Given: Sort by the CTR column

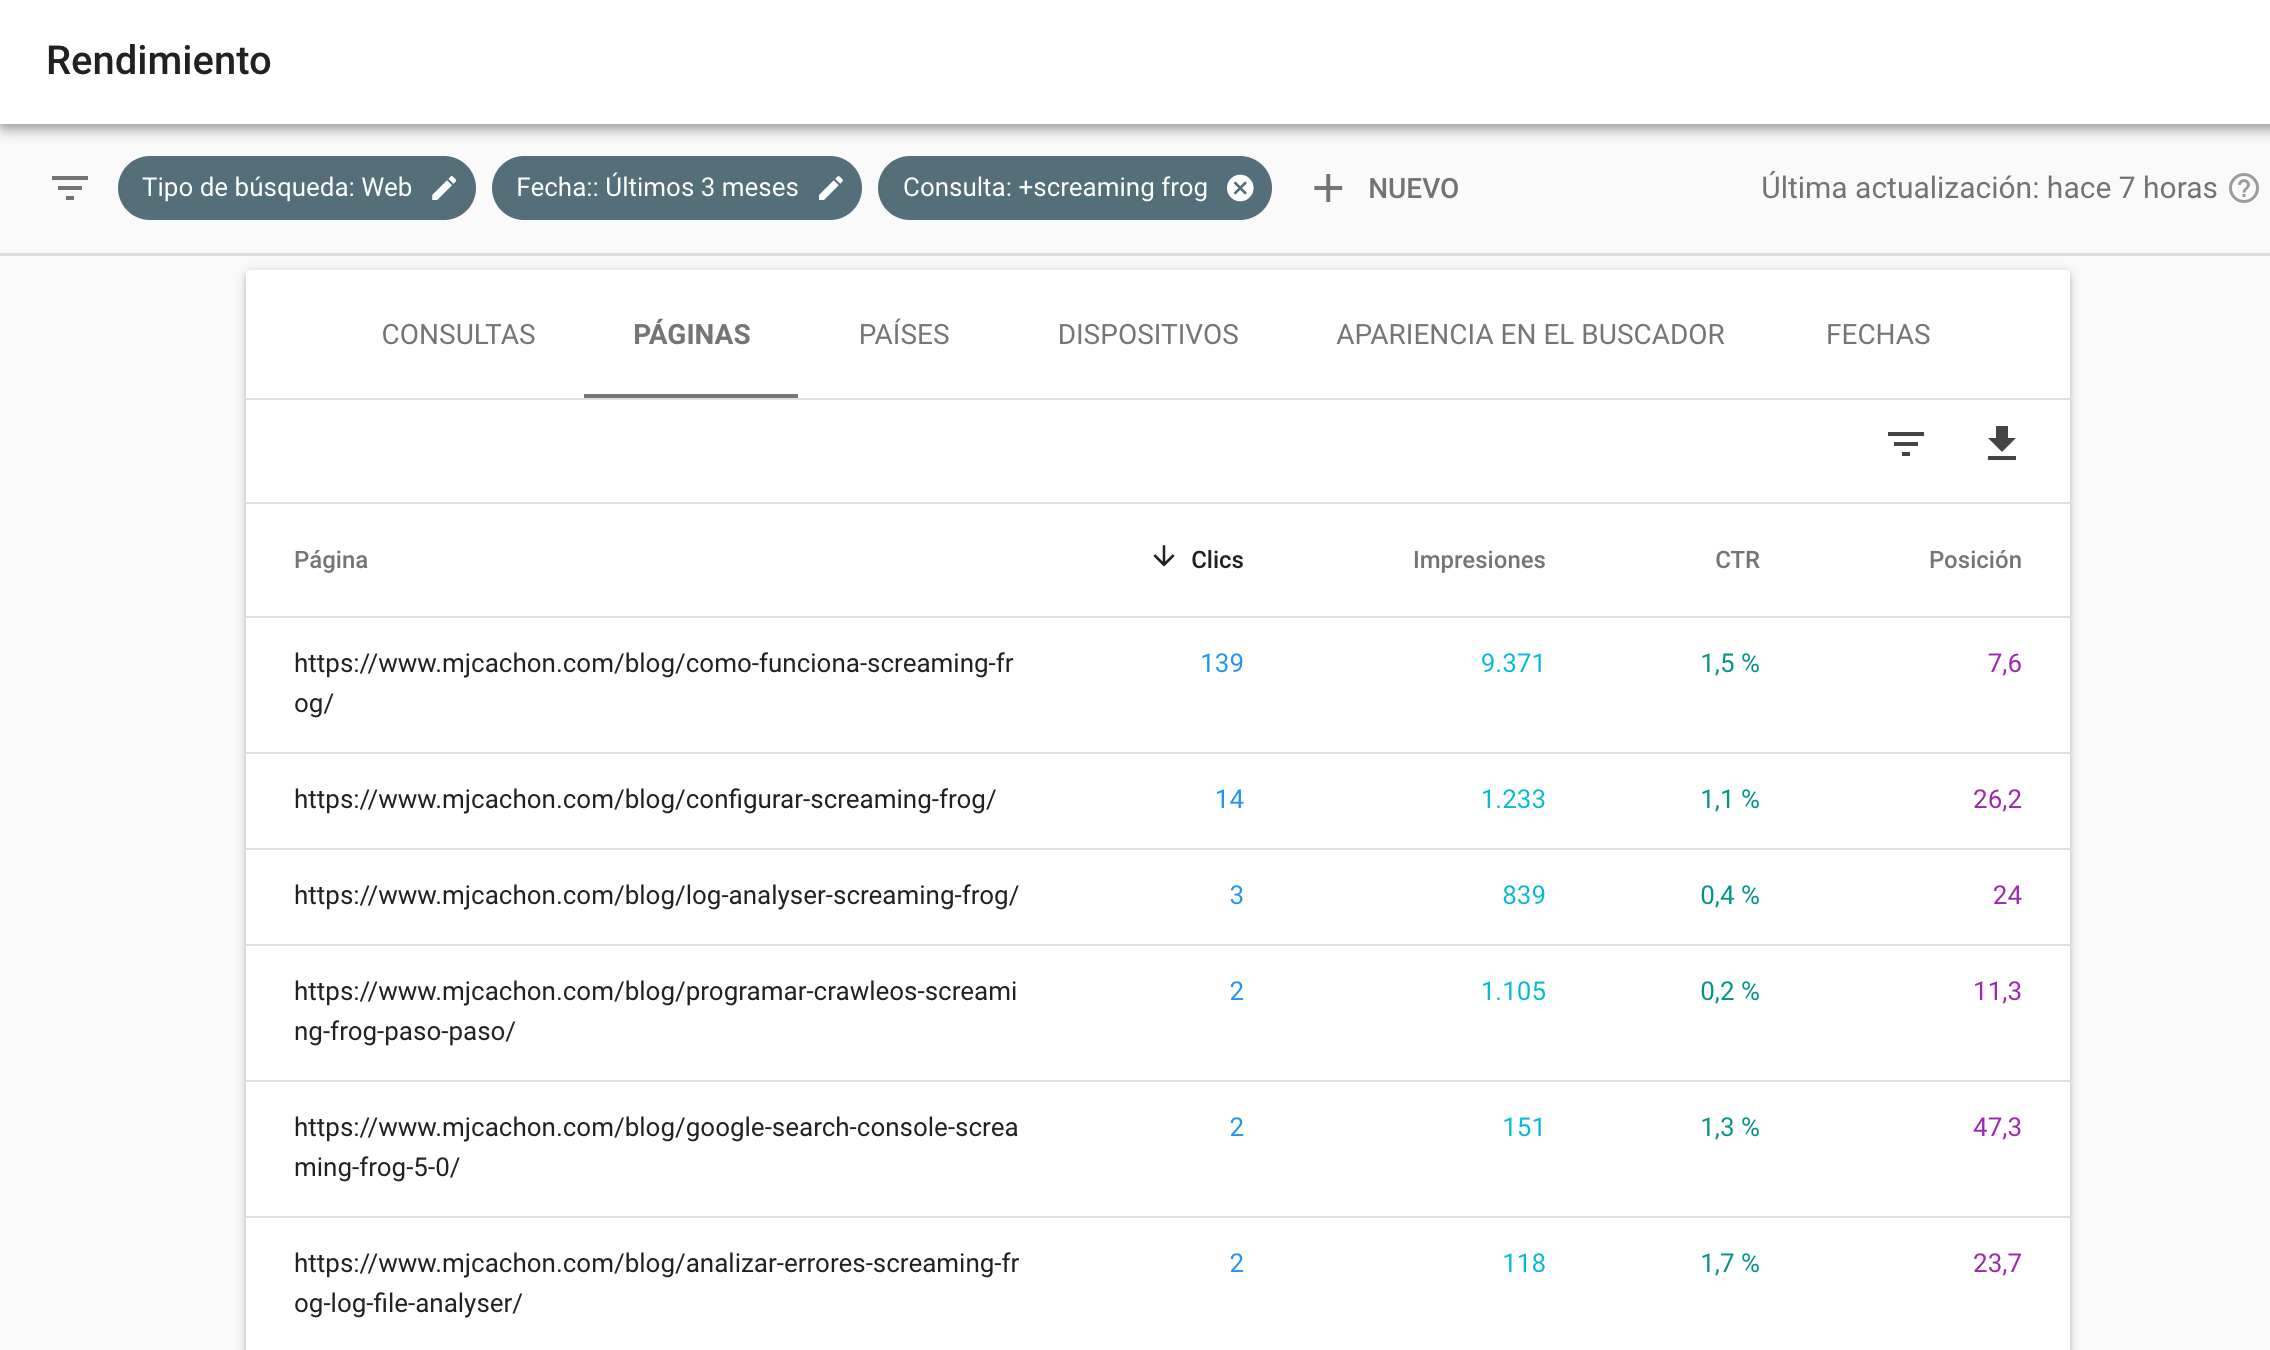Looking at the screenshot, I should click(1737, 560).
